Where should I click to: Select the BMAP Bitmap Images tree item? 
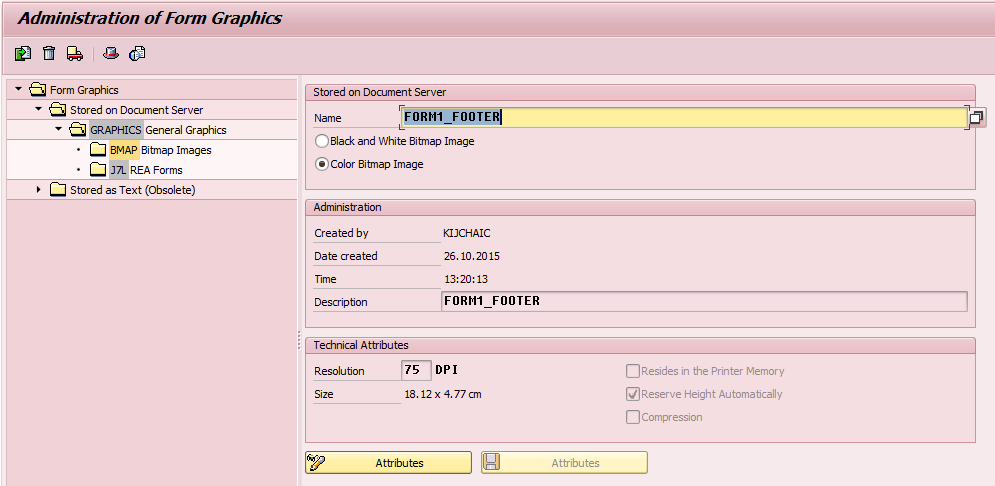click(x=161, y=150)
